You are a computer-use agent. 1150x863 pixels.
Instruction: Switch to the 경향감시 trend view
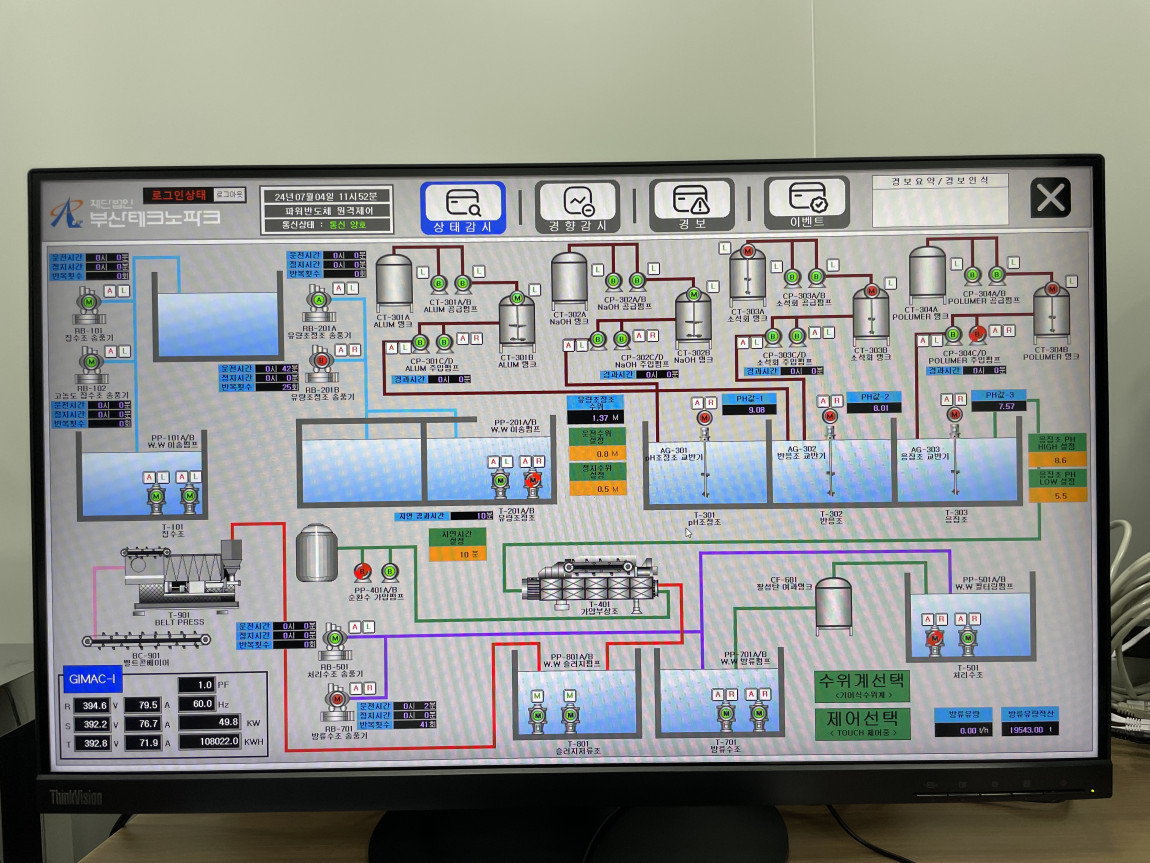coord(577,208)
